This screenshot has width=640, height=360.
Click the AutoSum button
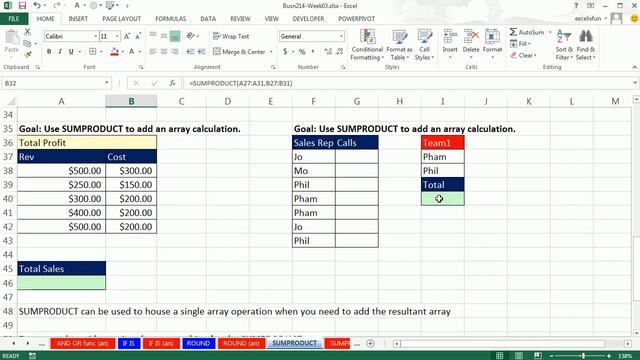[527, 32]
